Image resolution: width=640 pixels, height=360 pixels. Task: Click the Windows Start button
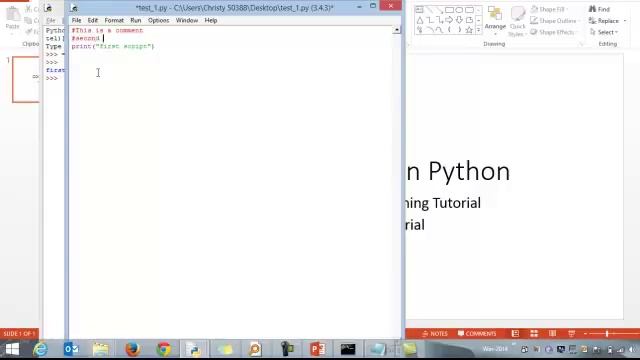click(12, 349)
